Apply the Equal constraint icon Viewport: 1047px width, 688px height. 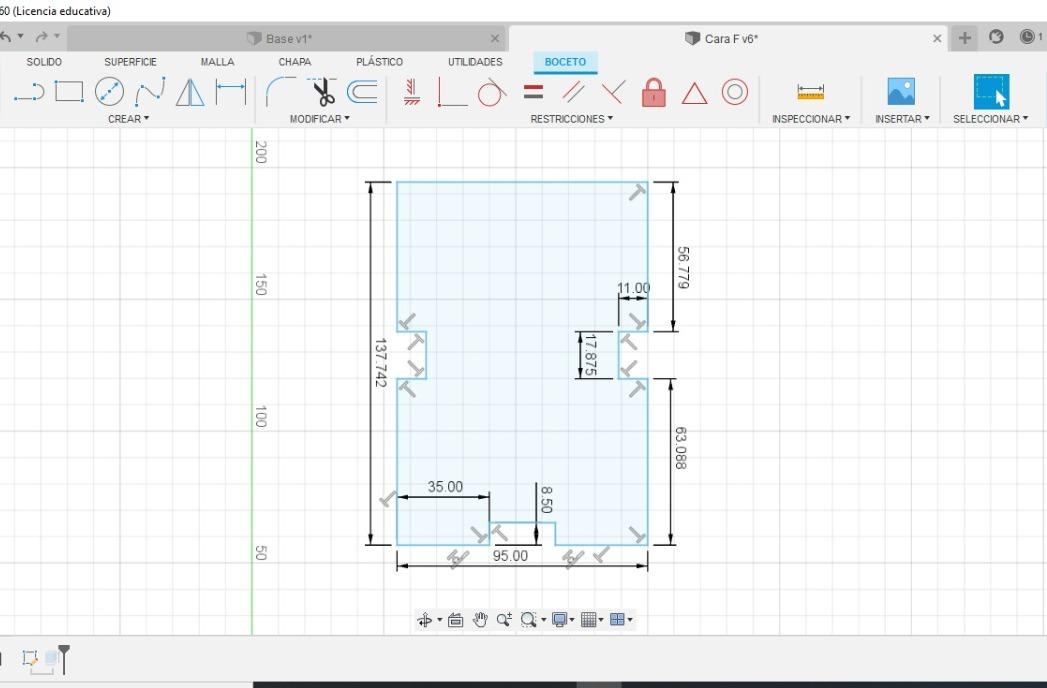(x=534, y=92)
